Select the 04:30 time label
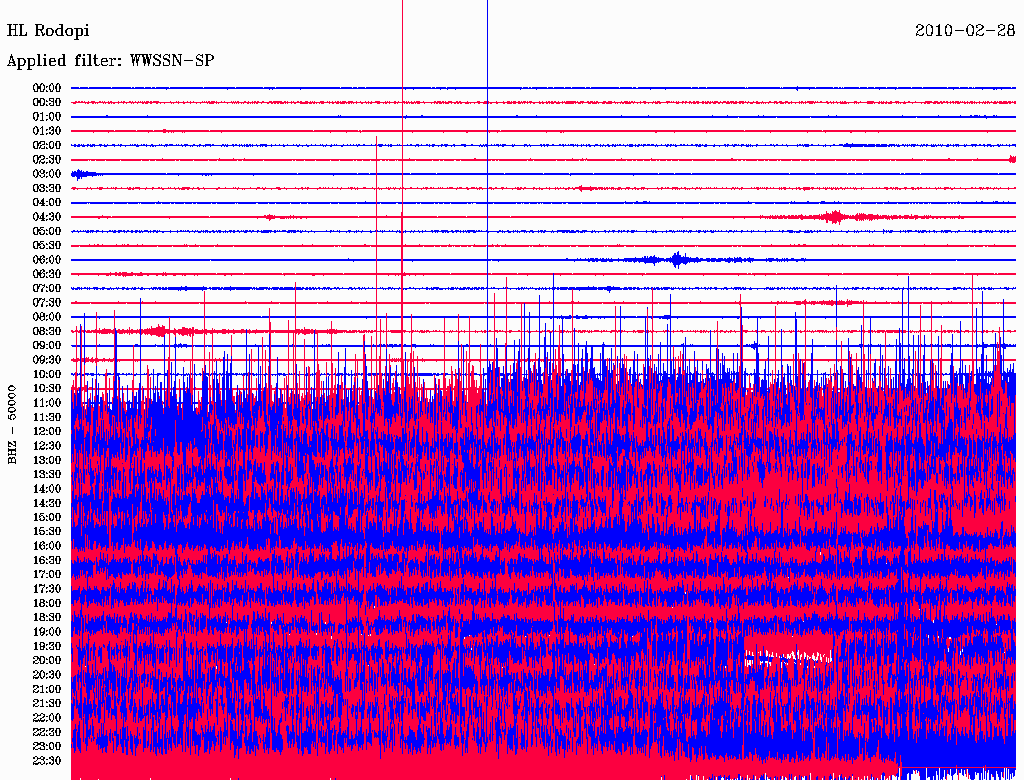Screen dimensions: 1024x780 point(47,217)
